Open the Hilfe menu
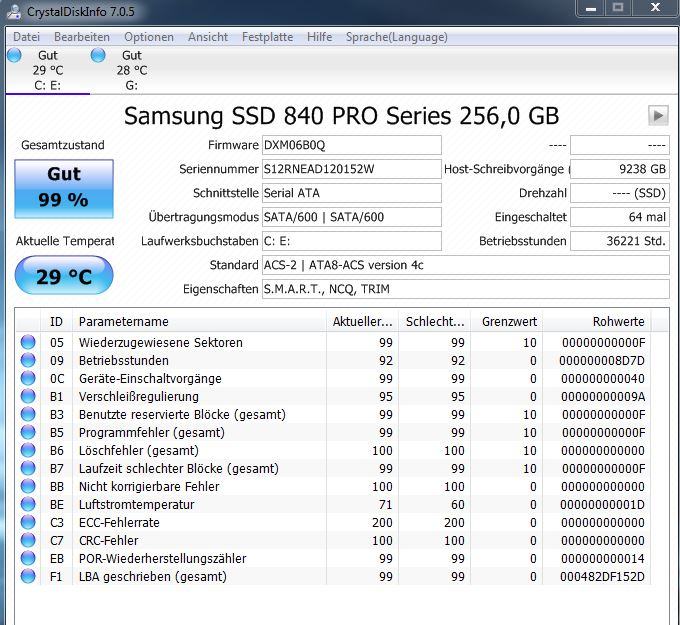 pos(319,37)
